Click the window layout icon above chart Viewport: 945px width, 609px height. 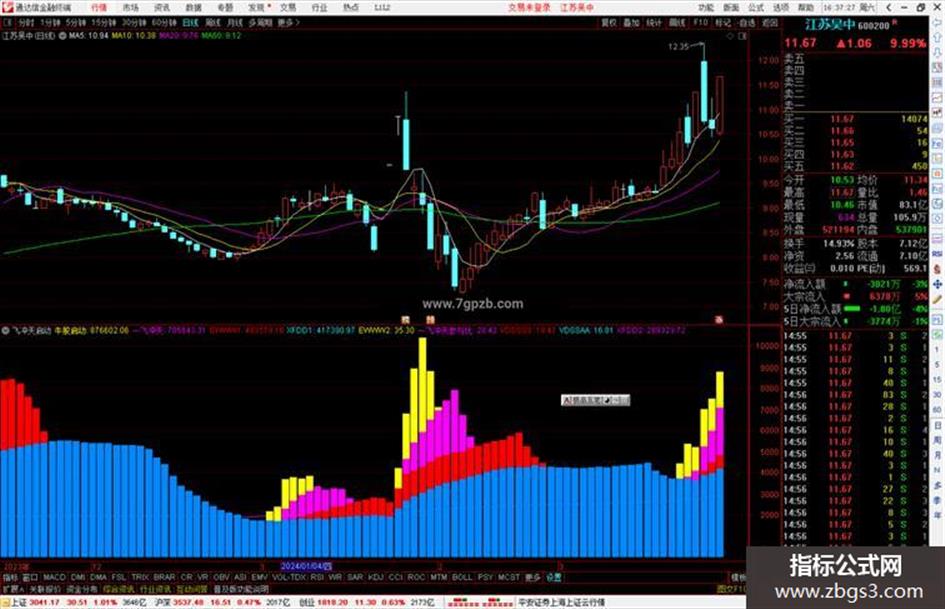[742, 36]
